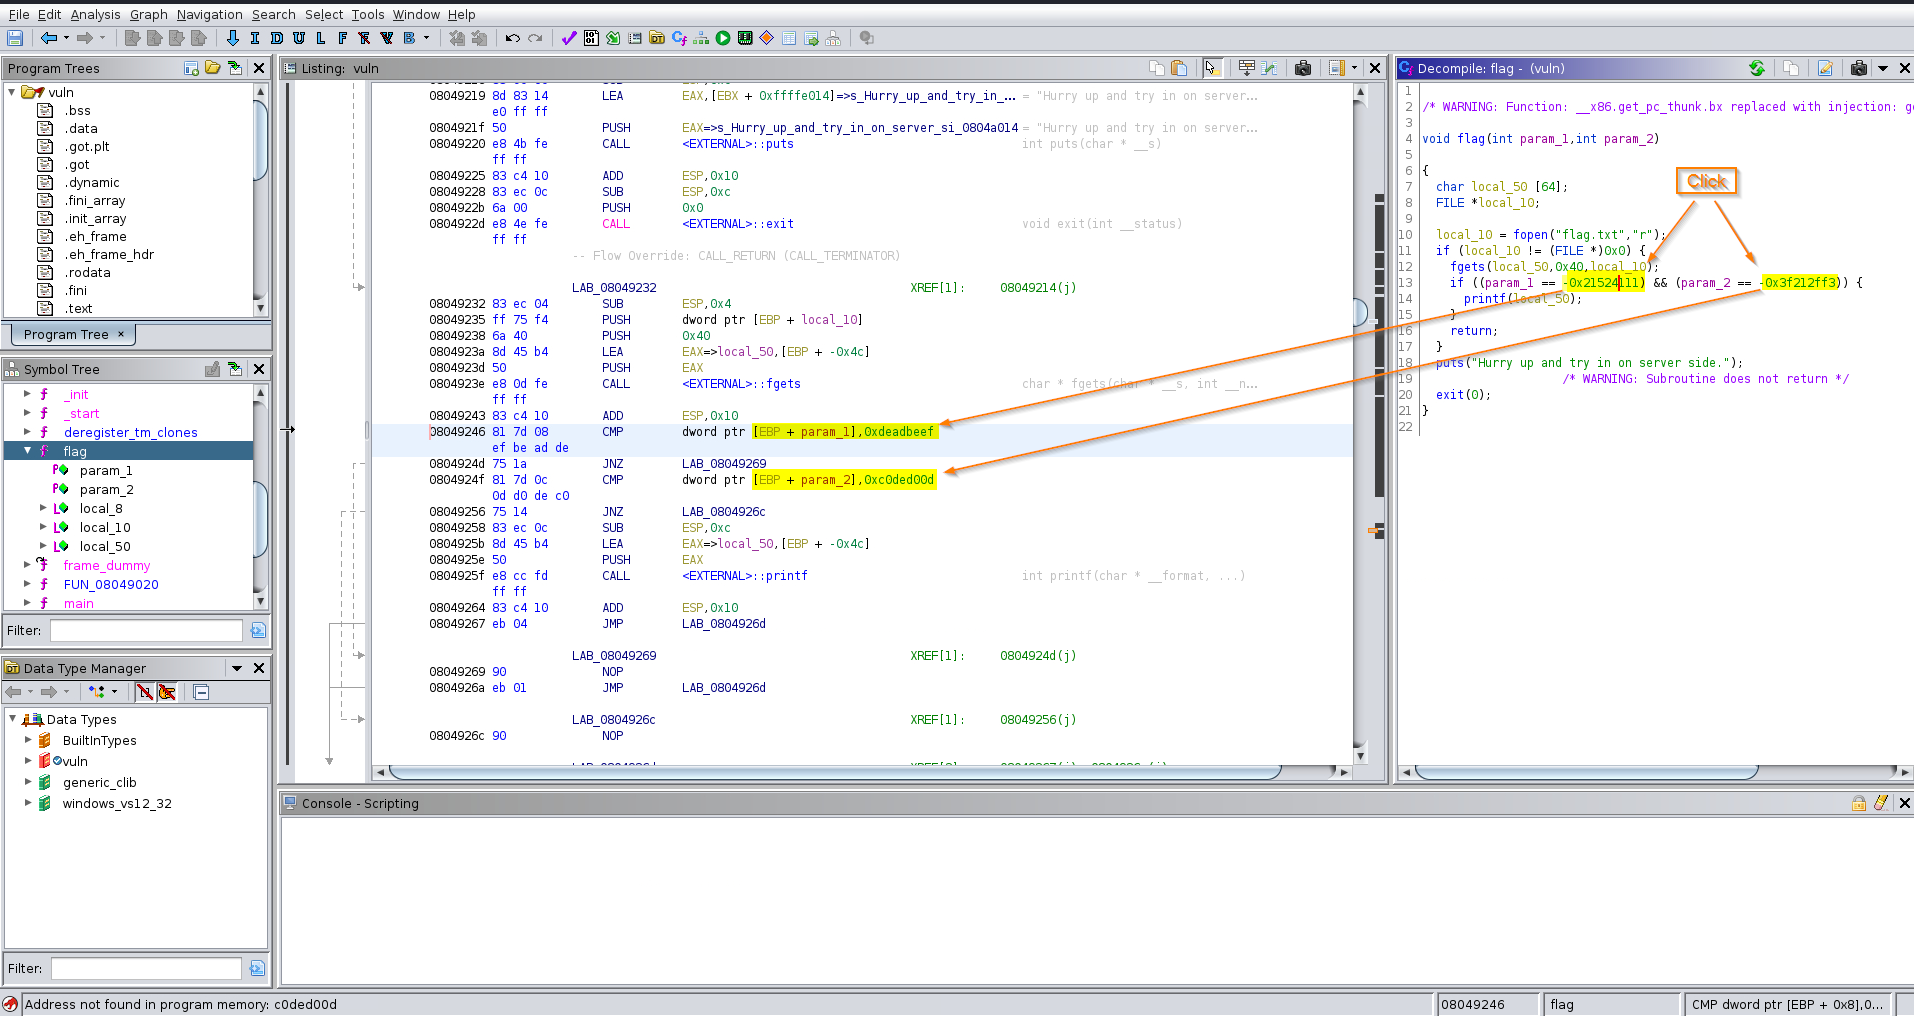Toggle the collapse-all icon in Data Type Manager toolbar

pyautogui.click(x=201, y=692)
